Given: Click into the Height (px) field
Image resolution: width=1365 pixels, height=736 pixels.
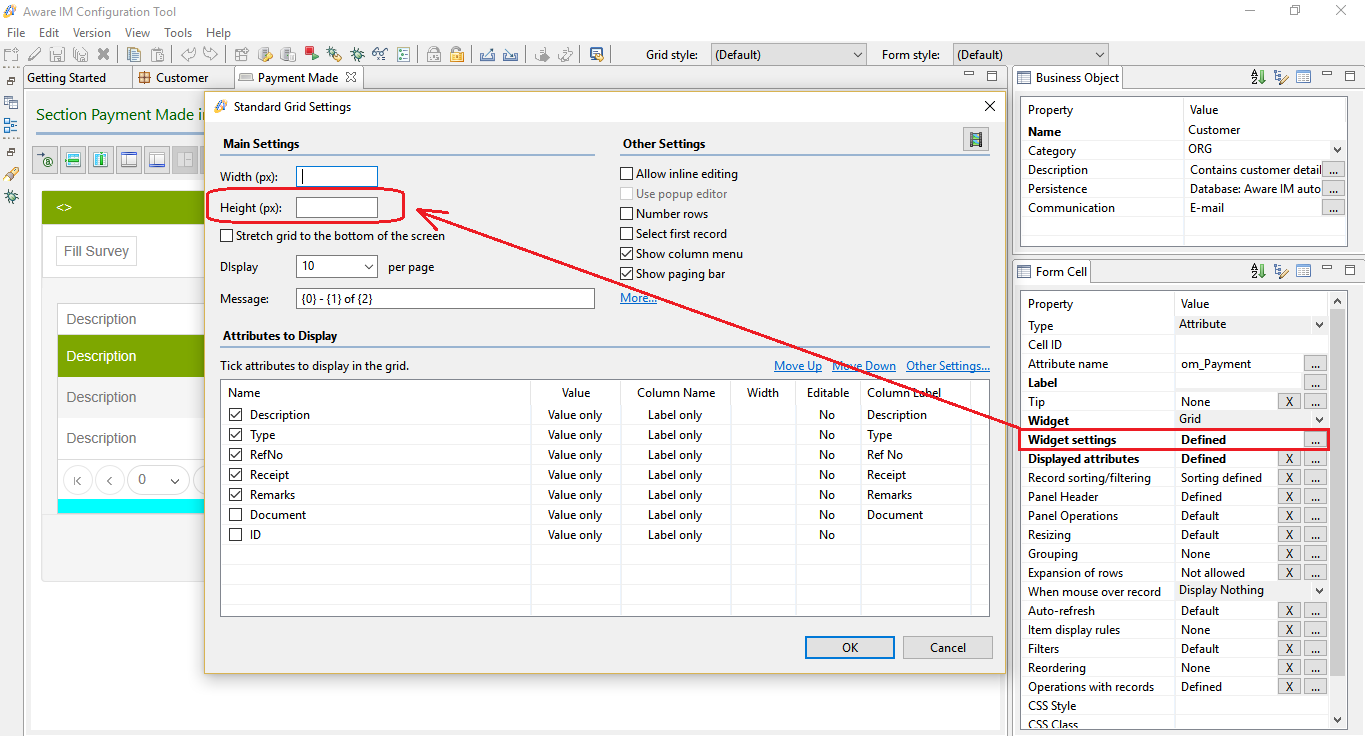Looking at the screenshot, I should coord(337,208).
